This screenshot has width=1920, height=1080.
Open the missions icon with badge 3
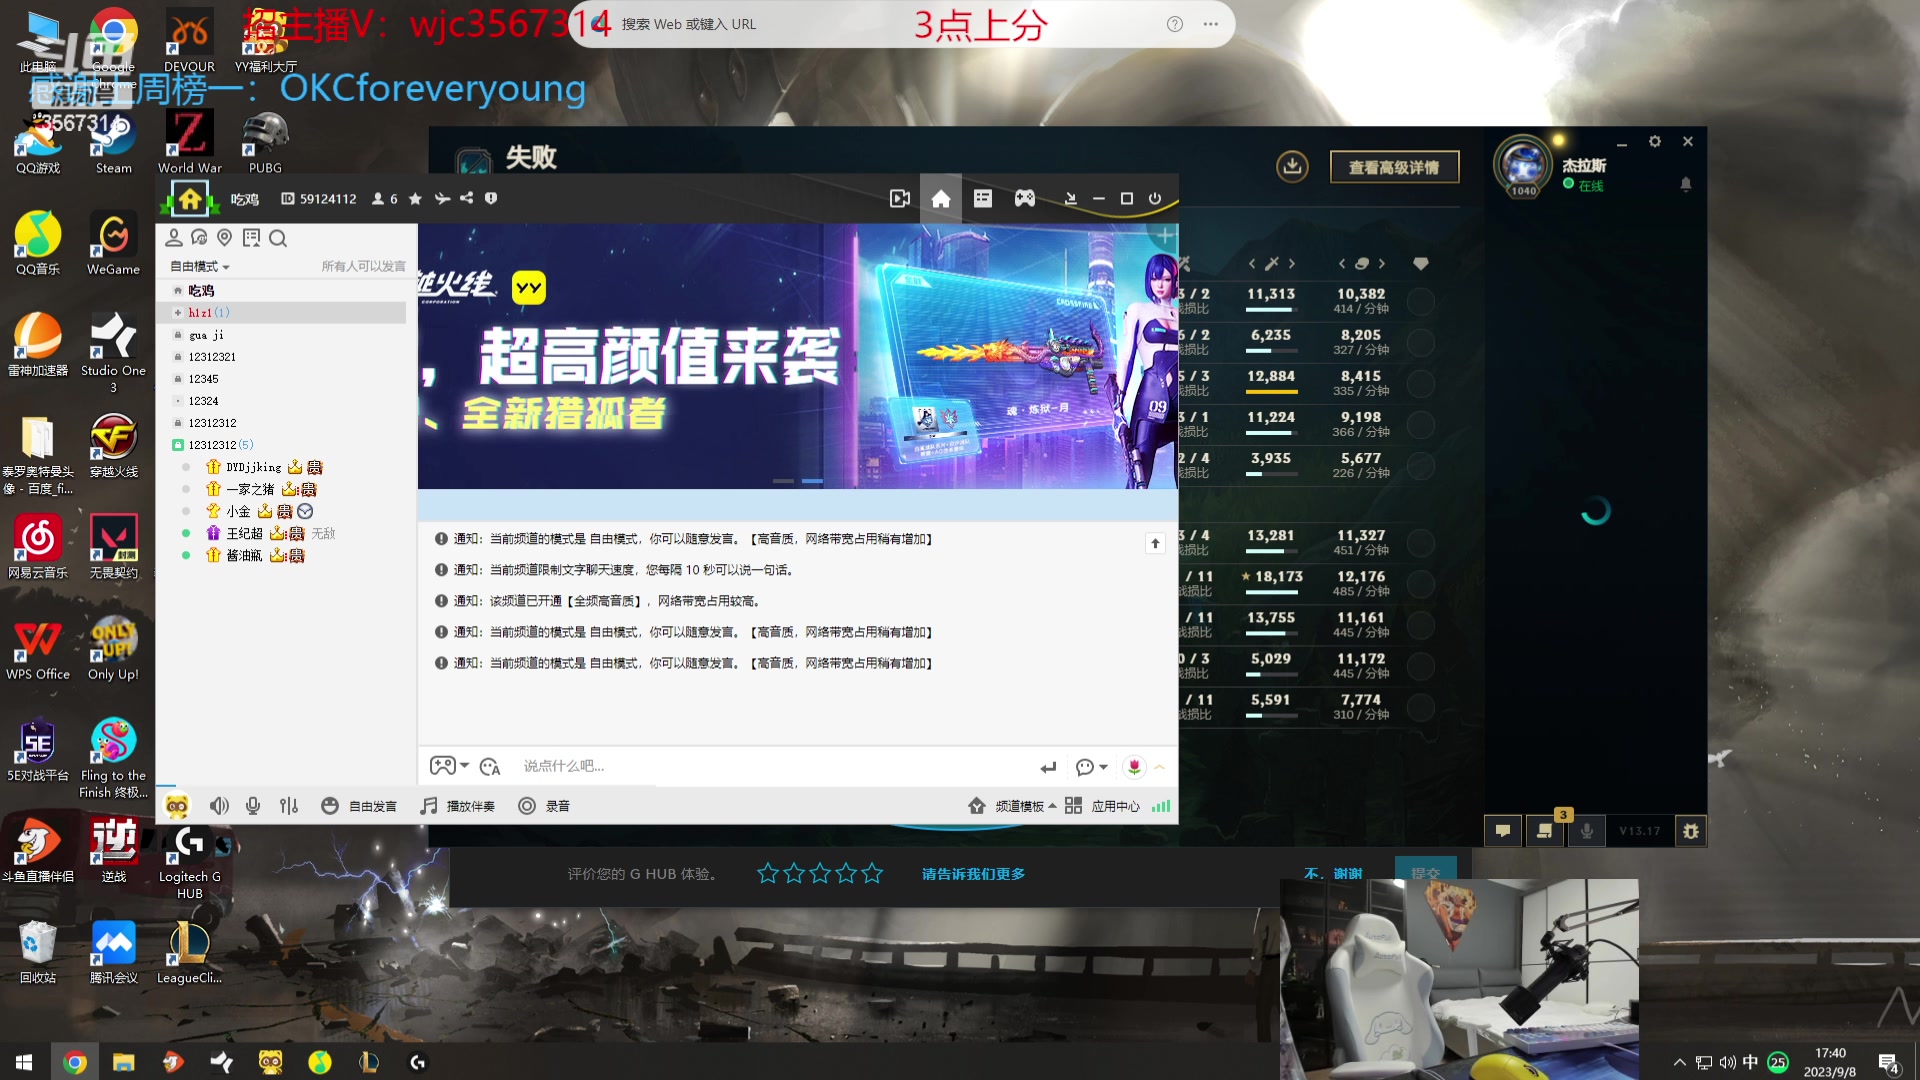click(x=1545, y=830)
